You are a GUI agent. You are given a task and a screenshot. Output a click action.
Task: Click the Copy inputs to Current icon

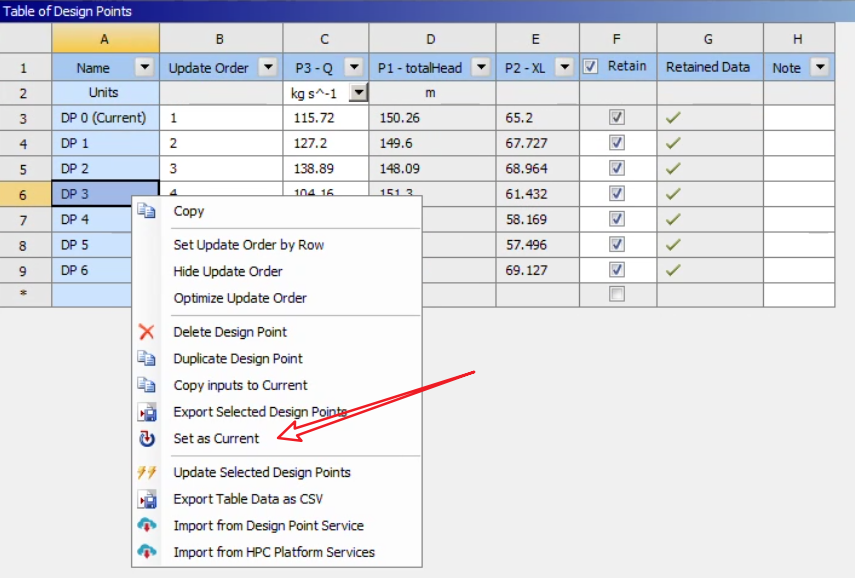click(x=147, y=385)
